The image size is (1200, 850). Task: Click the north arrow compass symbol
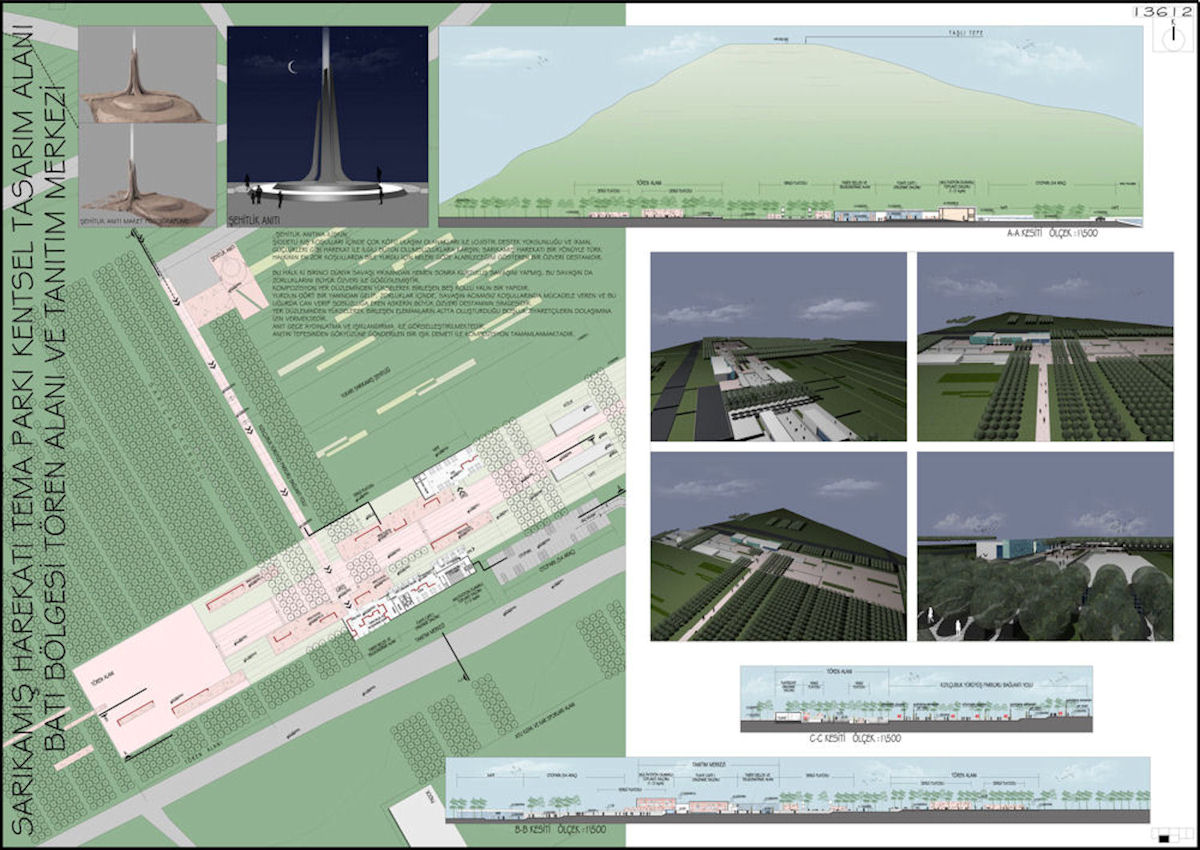tap(1171, 37)
